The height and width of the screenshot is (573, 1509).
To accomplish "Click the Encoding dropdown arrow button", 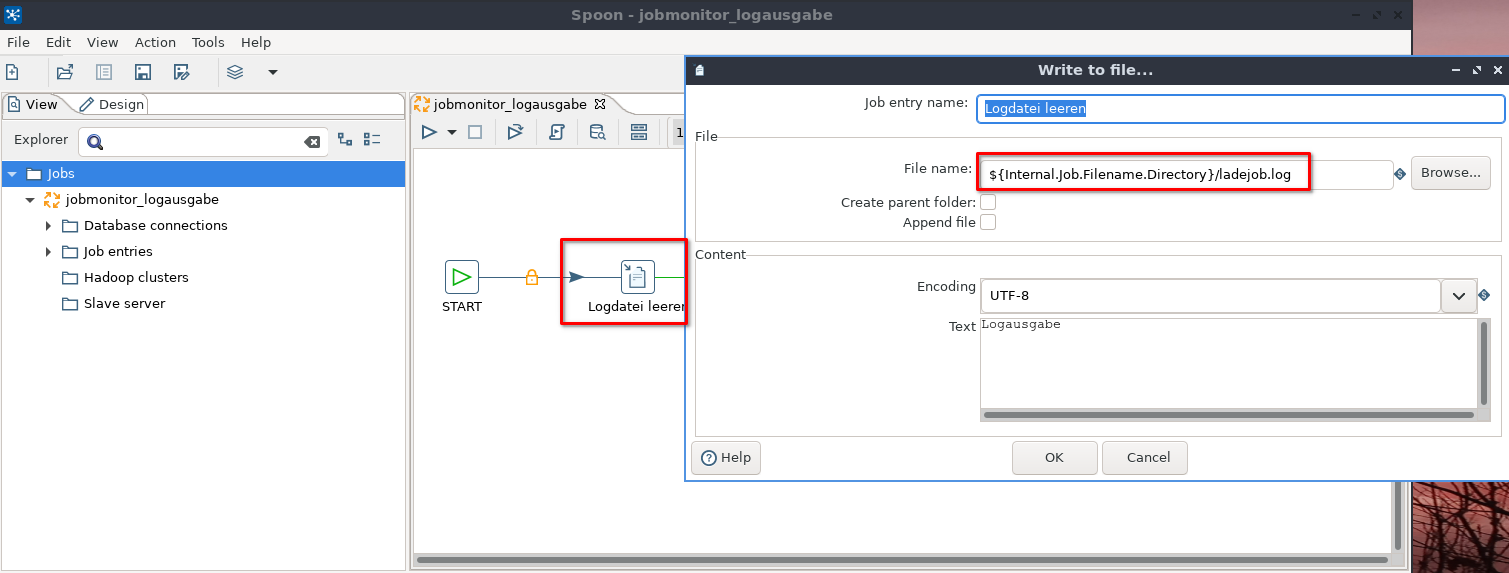I will (1458, 296).
